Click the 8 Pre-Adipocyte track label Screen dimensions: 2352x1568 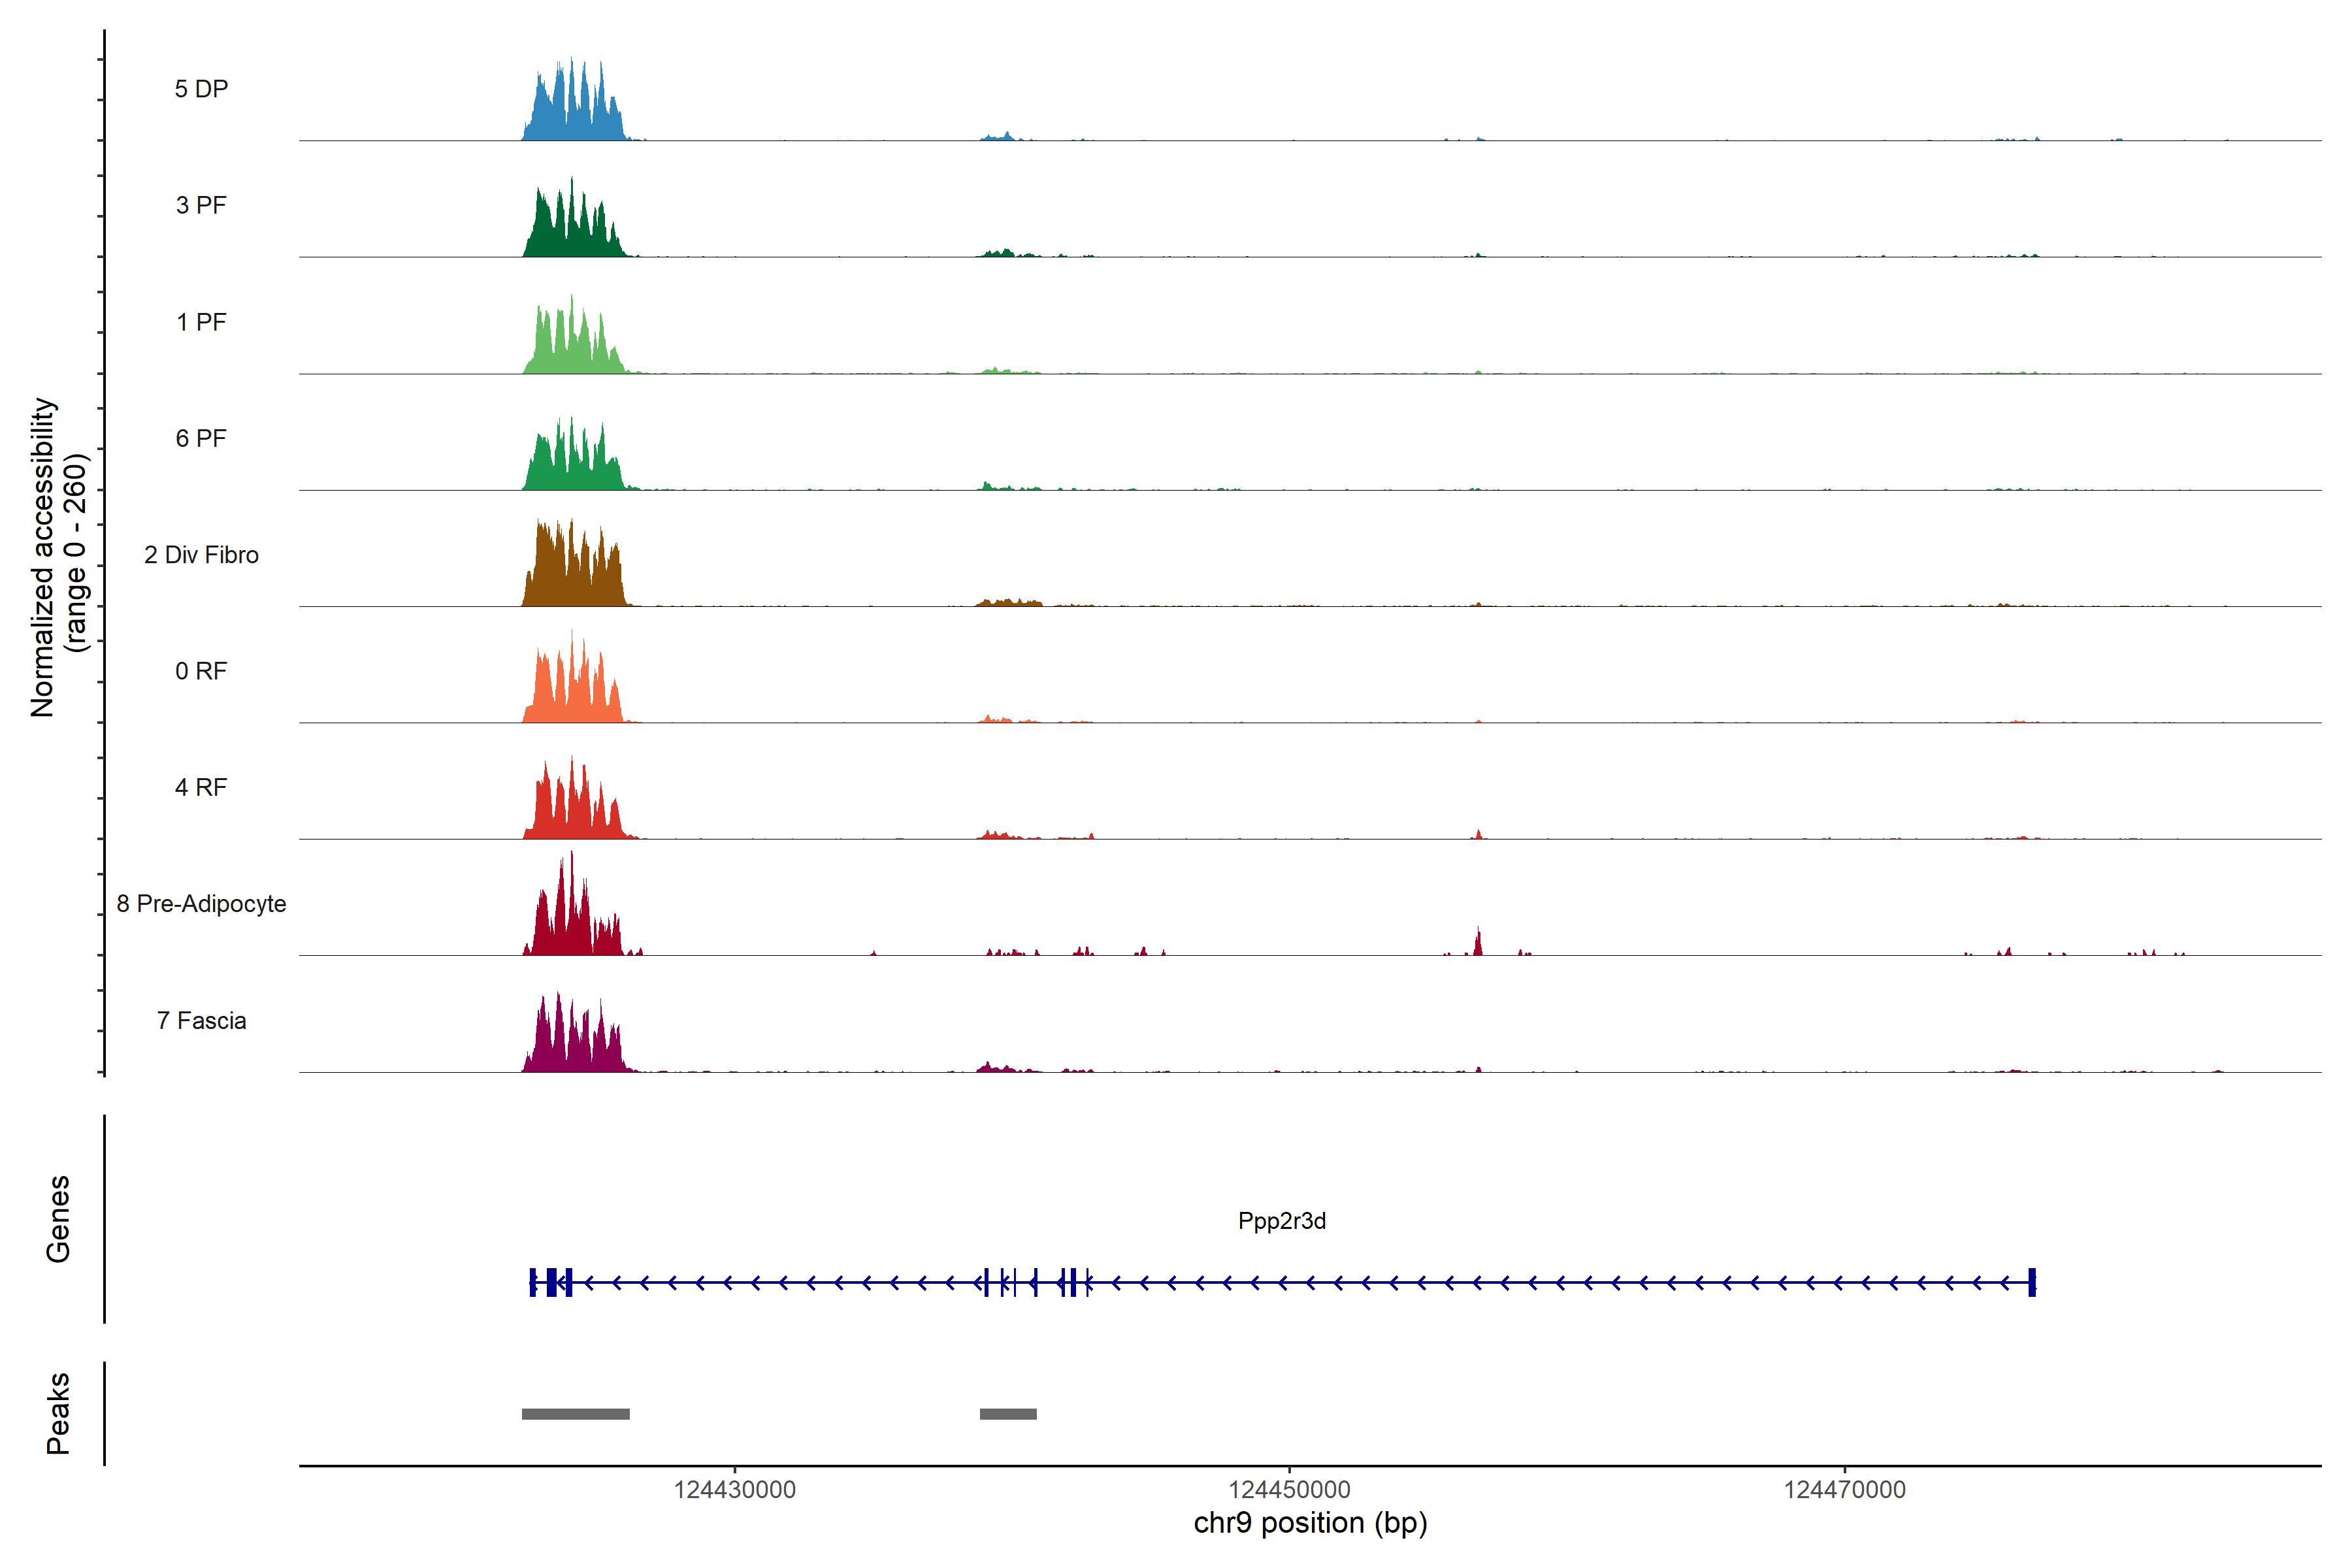(x=201, y=904)
